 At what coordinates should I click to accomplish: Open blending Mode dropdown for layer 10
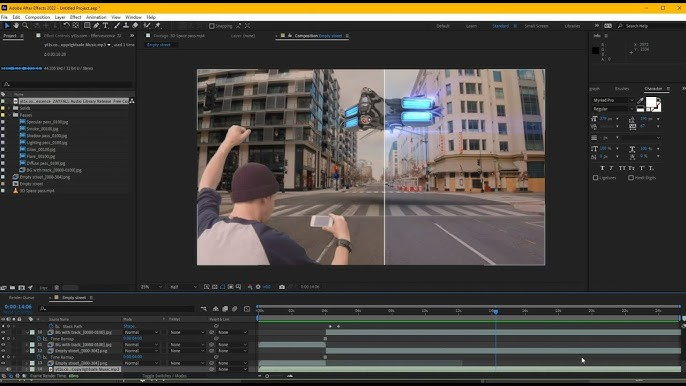click(x=141, y=333)
